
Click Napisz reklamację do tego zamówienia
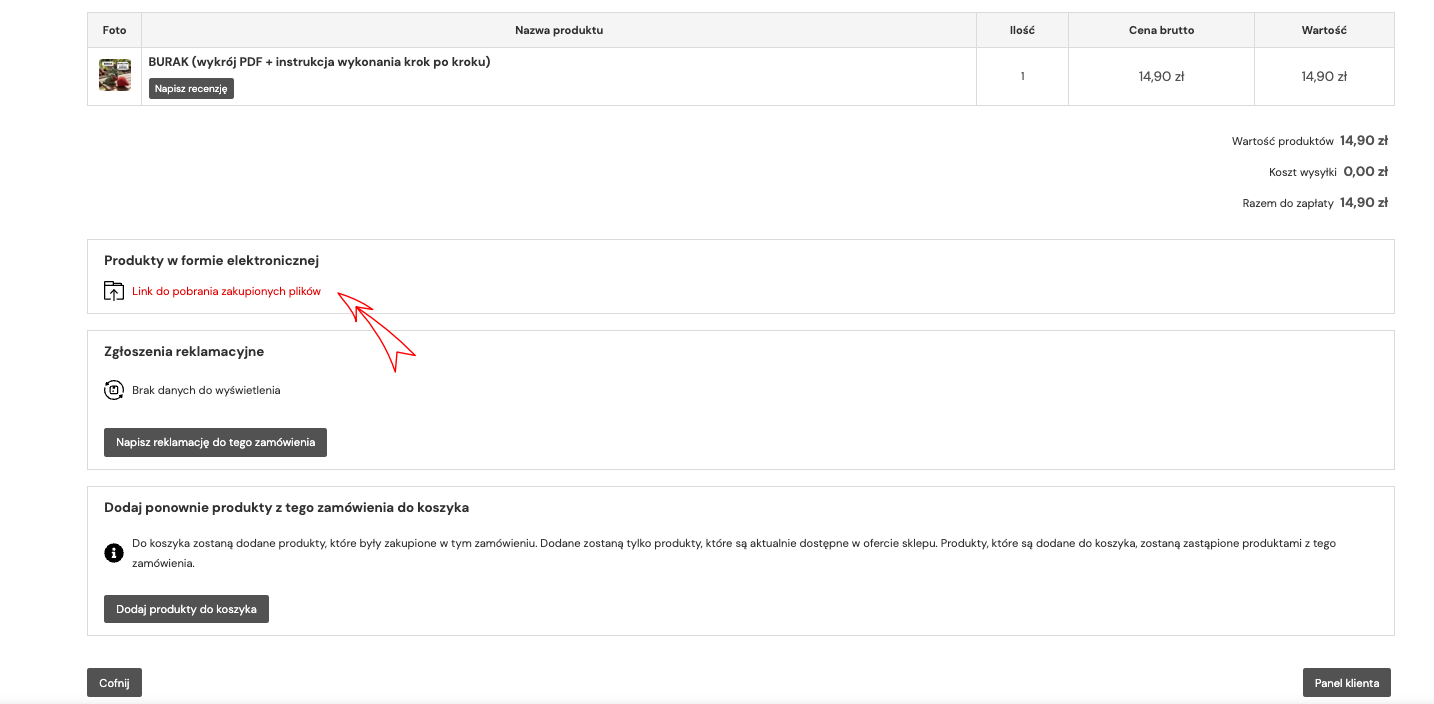(215, 442)
